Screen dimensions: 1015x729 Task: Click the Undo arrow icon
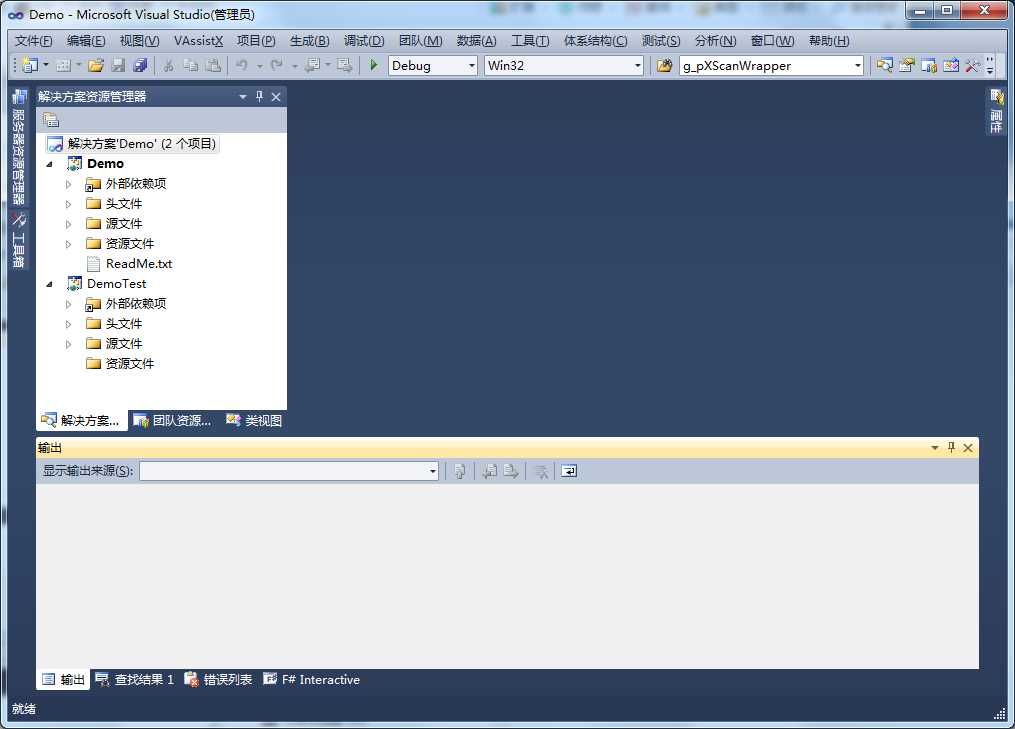(241, 65)
